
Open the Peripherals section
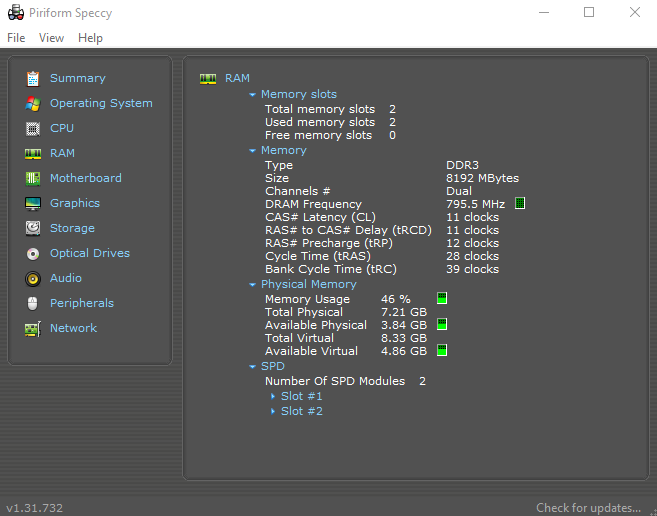[82, 303]
